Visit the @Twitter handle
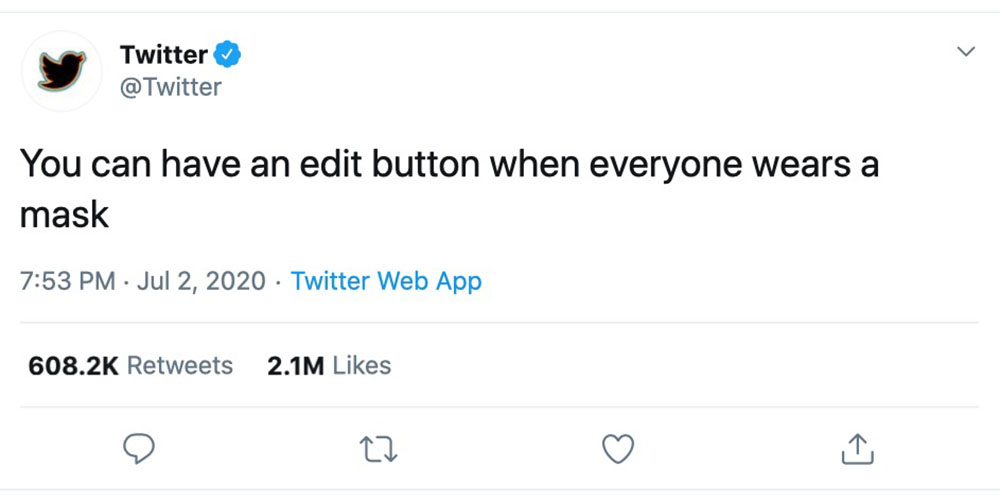Viewport: 1000px width, 500px height. coord(170,87)
